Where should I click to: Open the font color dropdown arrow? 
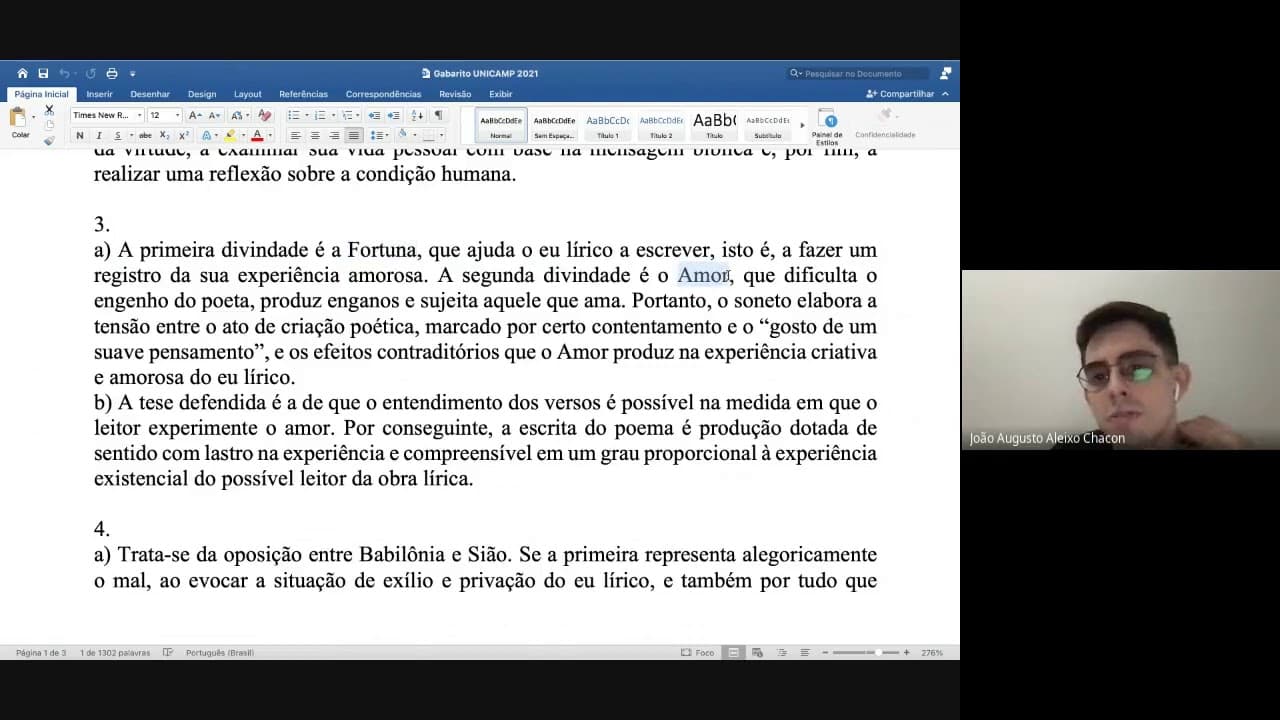[x=269, y=135]
